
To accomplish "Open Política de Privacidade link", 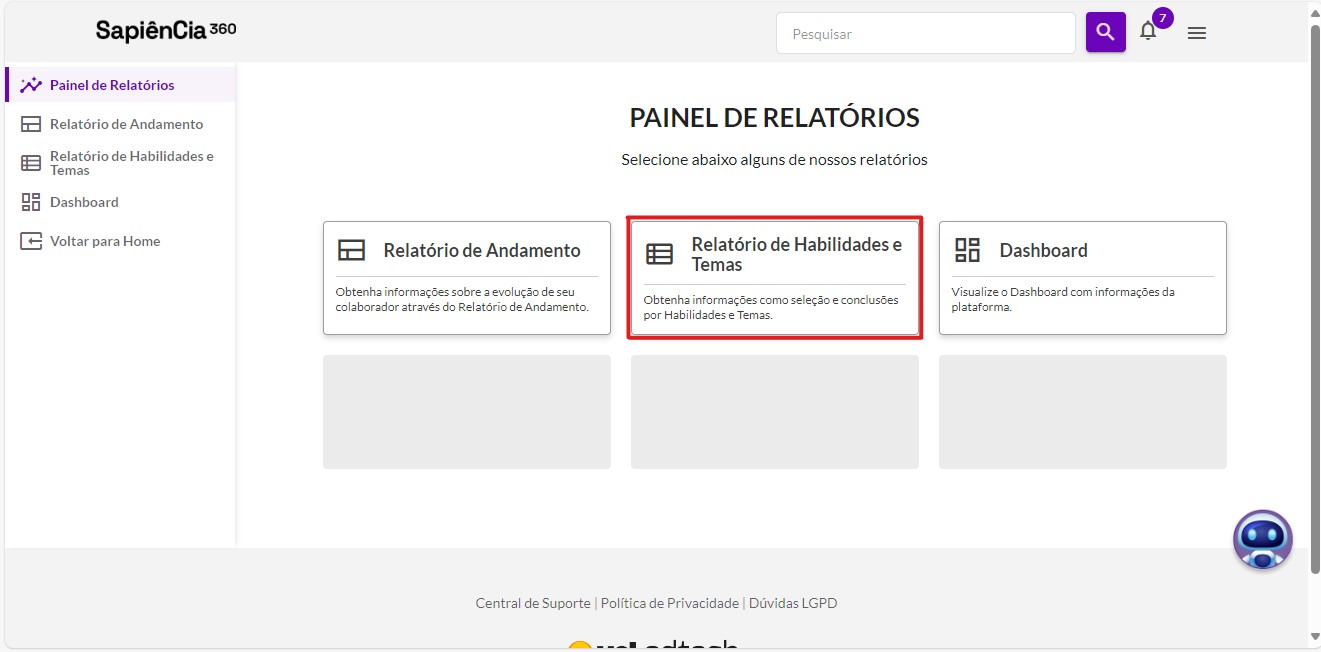I will pyautogui.click(x=670, y=603).
